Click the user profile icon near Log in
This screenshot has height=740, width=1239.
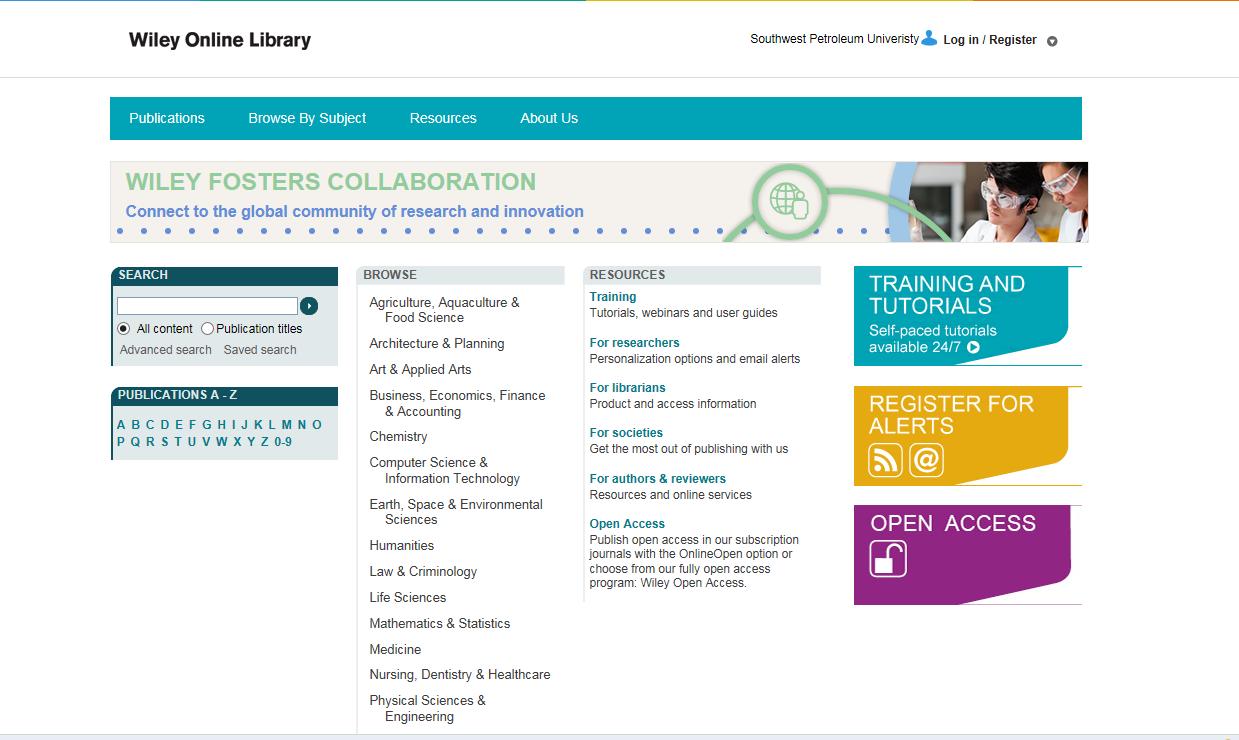pyautogui.click(x=929, y=38)
